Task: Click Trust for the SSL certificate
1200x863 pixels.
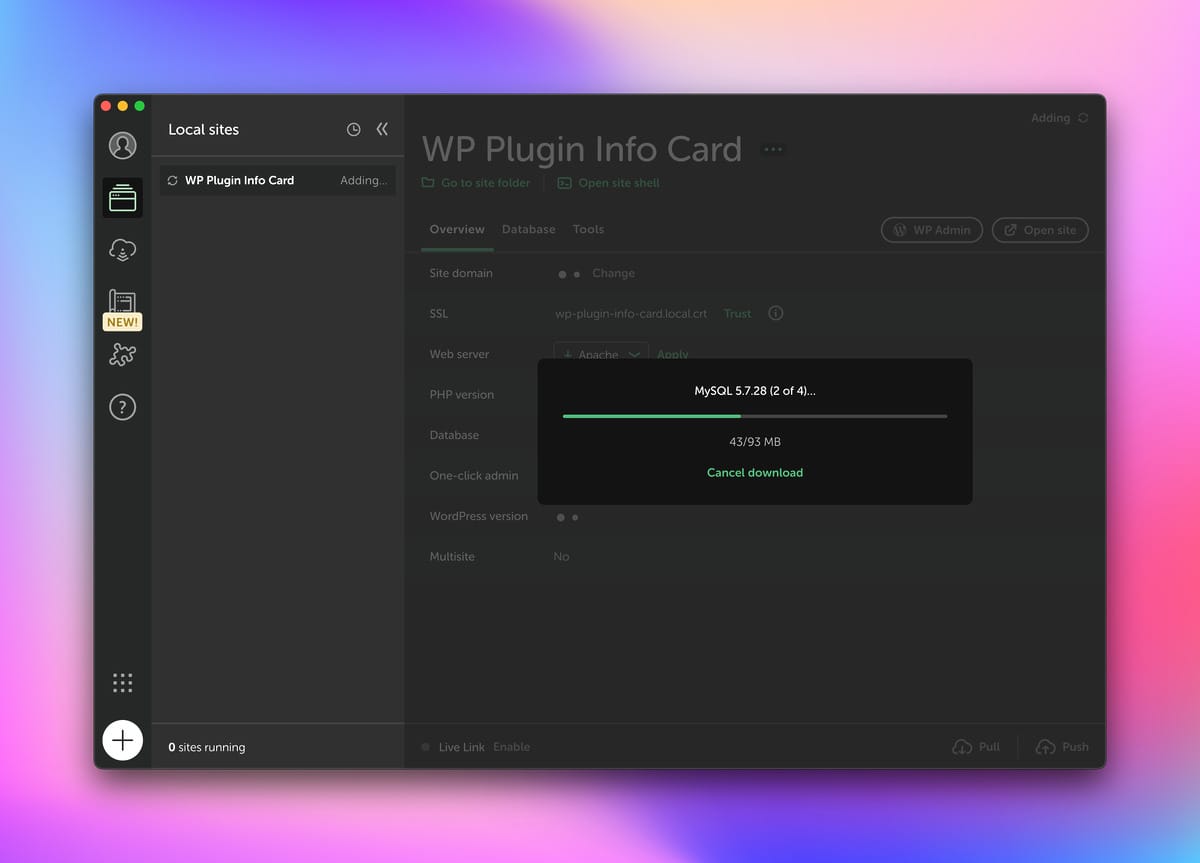Action: click(737, 314)
